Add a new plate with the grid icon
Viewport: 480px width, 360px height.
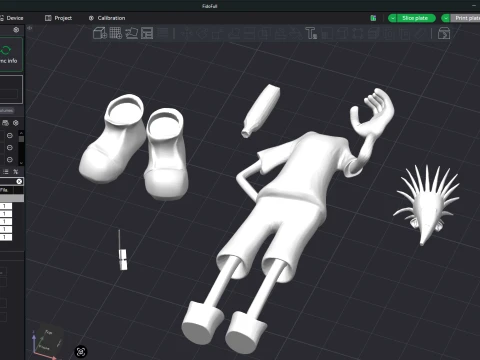click(x=116, y=33)
